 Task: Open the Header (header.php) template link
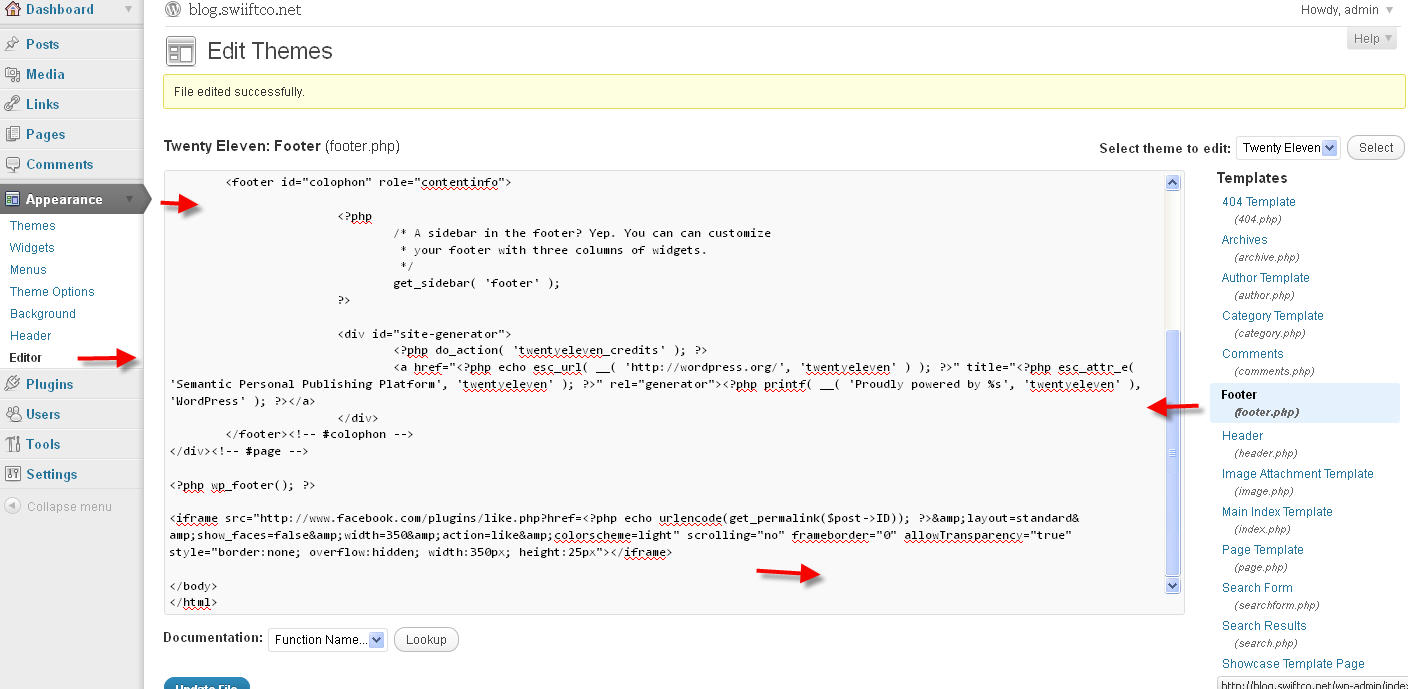(1242, 435)
